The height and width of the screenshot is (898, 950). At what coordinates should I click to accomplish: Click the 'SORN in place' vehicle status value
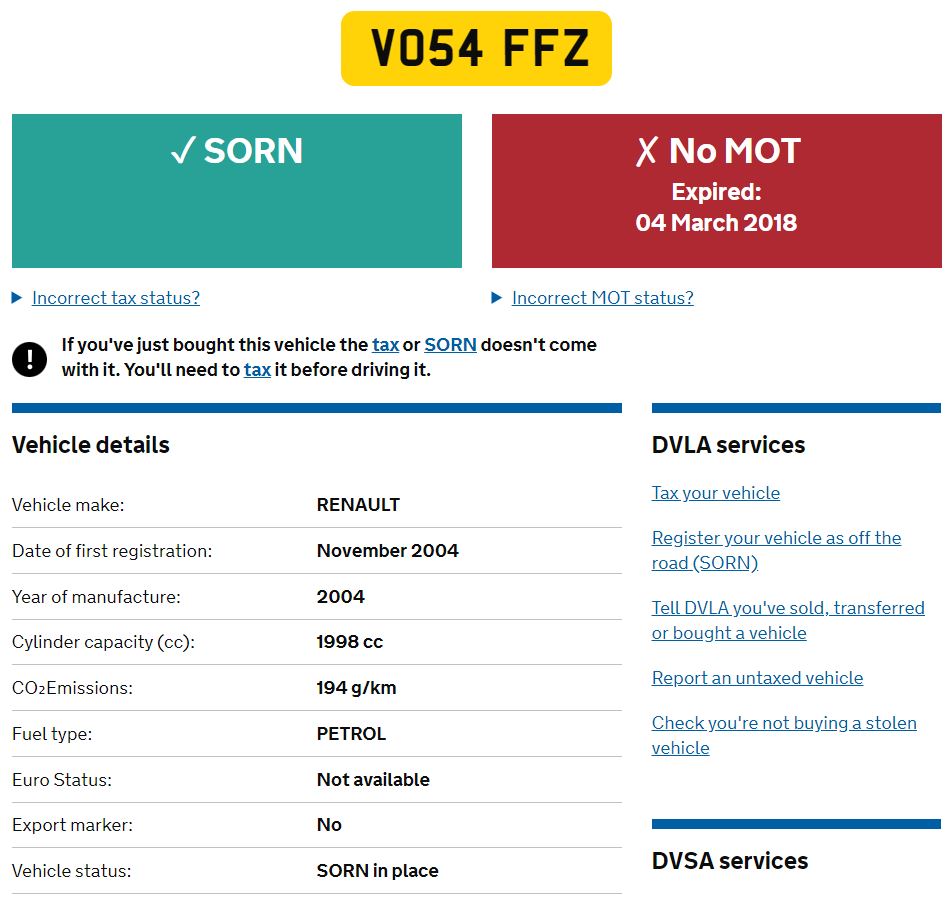click(x=377, y=871)
